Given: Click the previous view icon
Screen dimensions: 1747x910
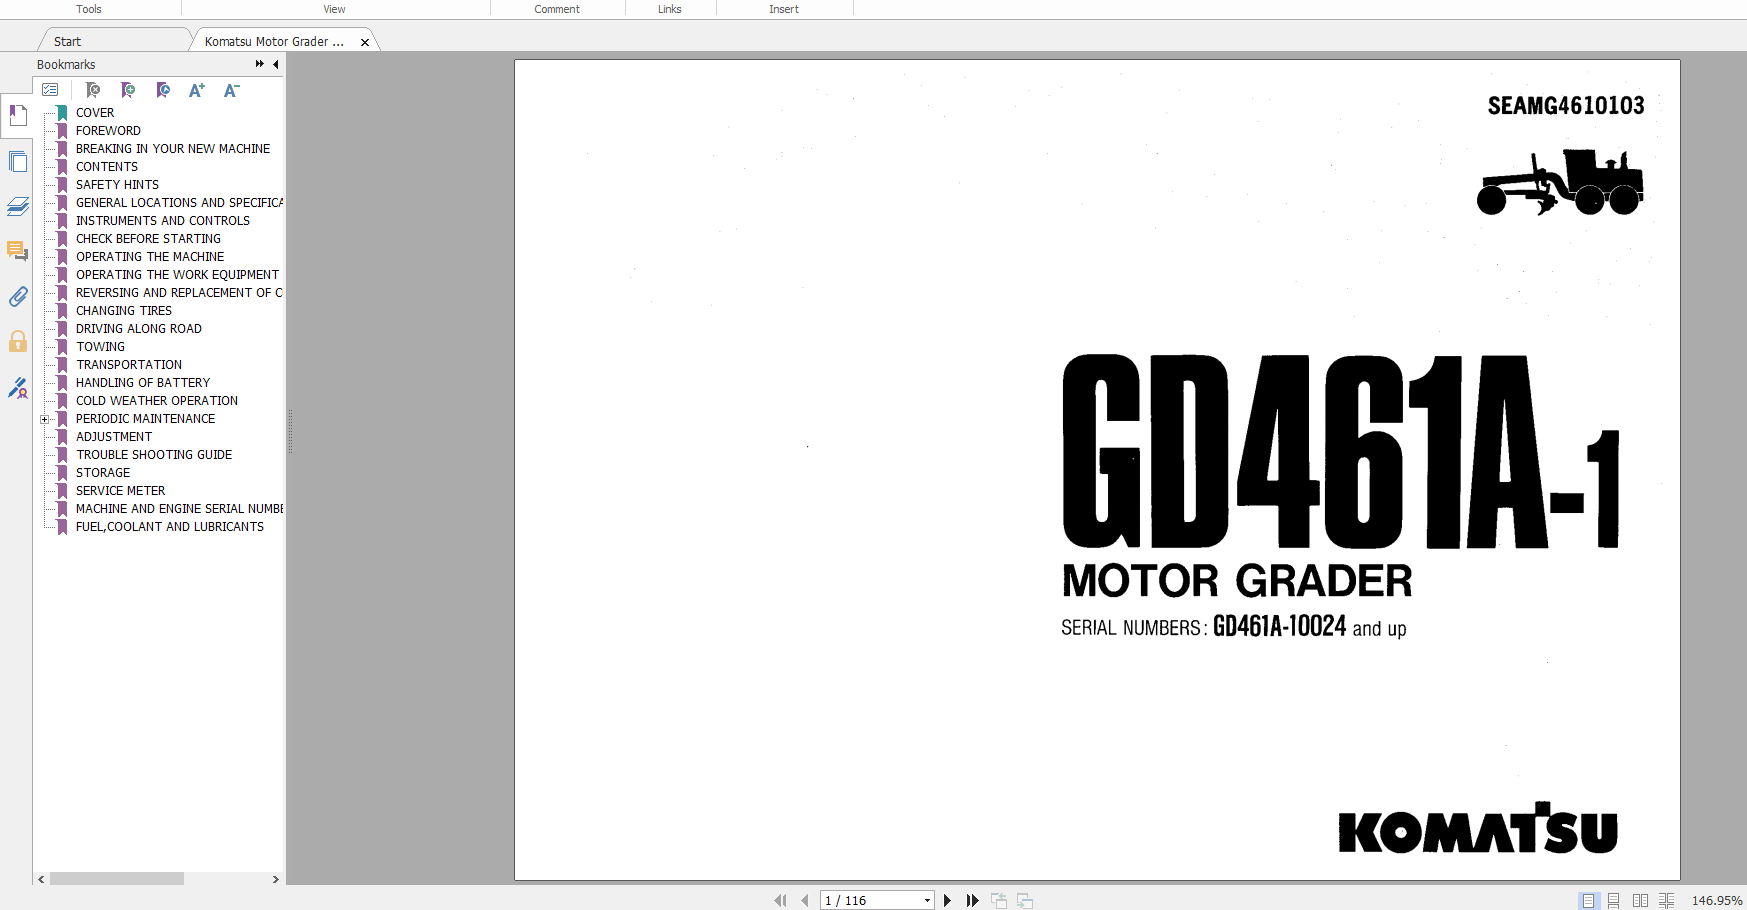Looking at the screenshot, I should pos(999,901).
